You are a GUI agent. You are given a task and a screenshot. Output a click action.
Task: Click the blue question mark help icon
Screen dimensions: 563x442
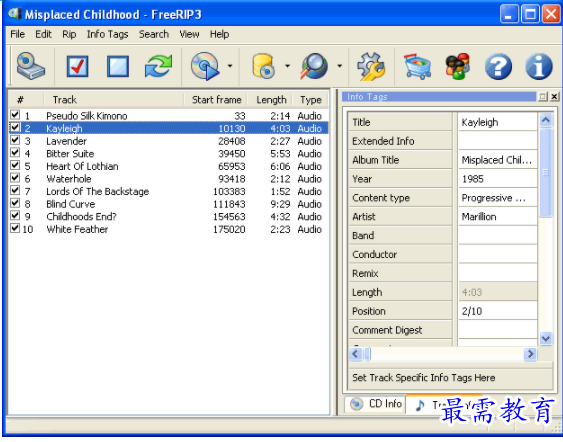[x=498, y=66]
